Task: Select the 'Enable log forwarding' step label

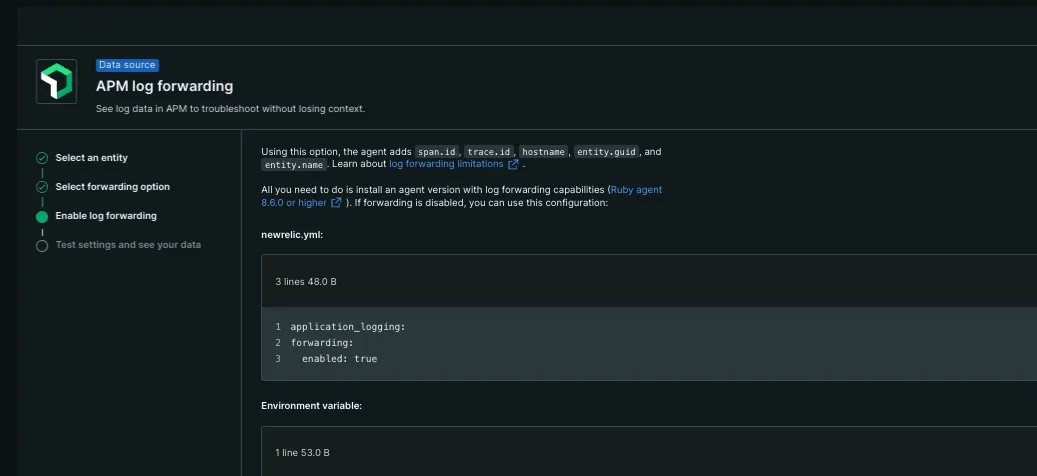Action: [106, 216]
